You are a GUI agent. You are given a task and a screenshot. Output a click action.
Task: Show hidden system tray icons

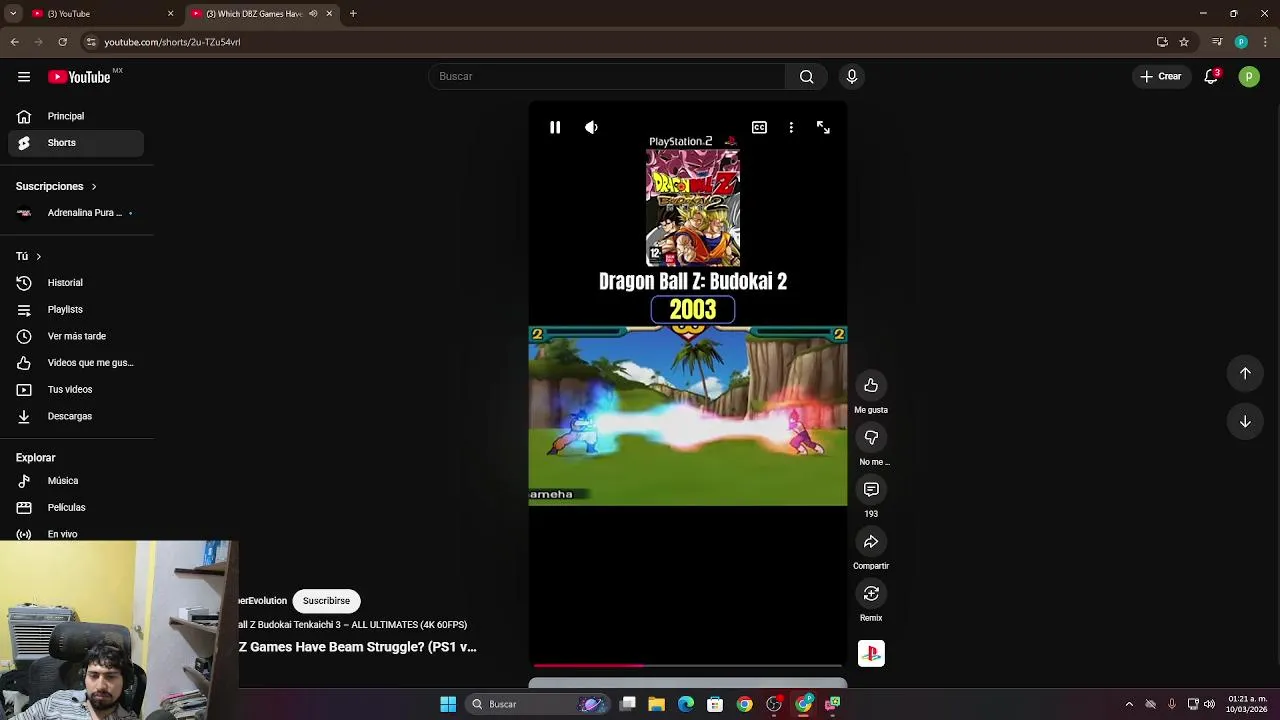click(1129, 704)
